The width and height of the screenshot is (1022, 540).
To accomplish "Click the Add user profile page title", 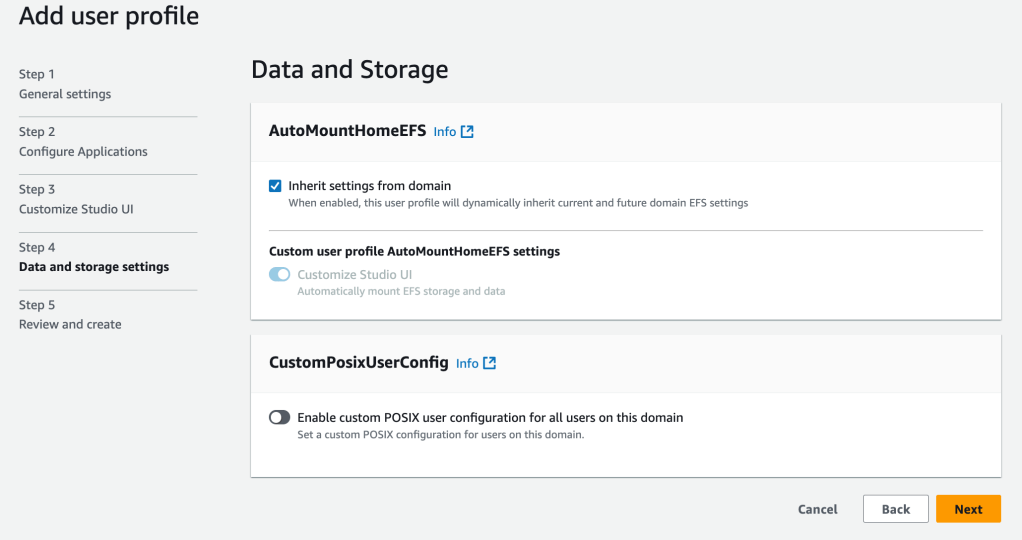I will (109, 16).
